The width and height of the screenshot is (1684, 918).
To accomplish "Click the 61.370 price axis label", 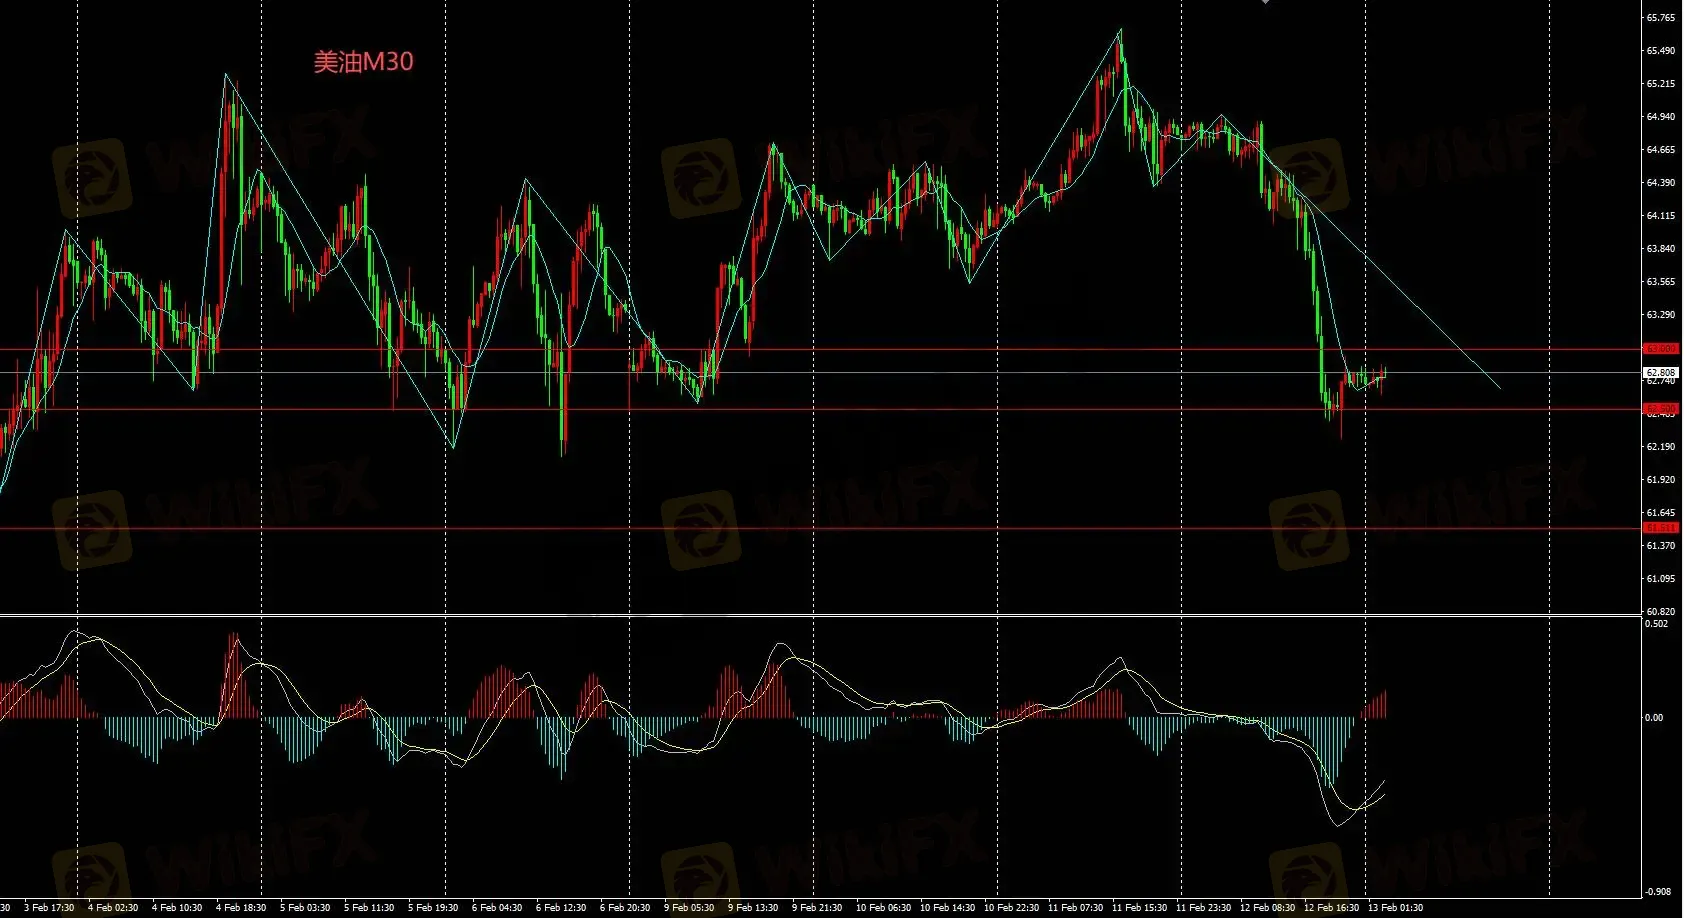I will click(x=1661, y=546).
